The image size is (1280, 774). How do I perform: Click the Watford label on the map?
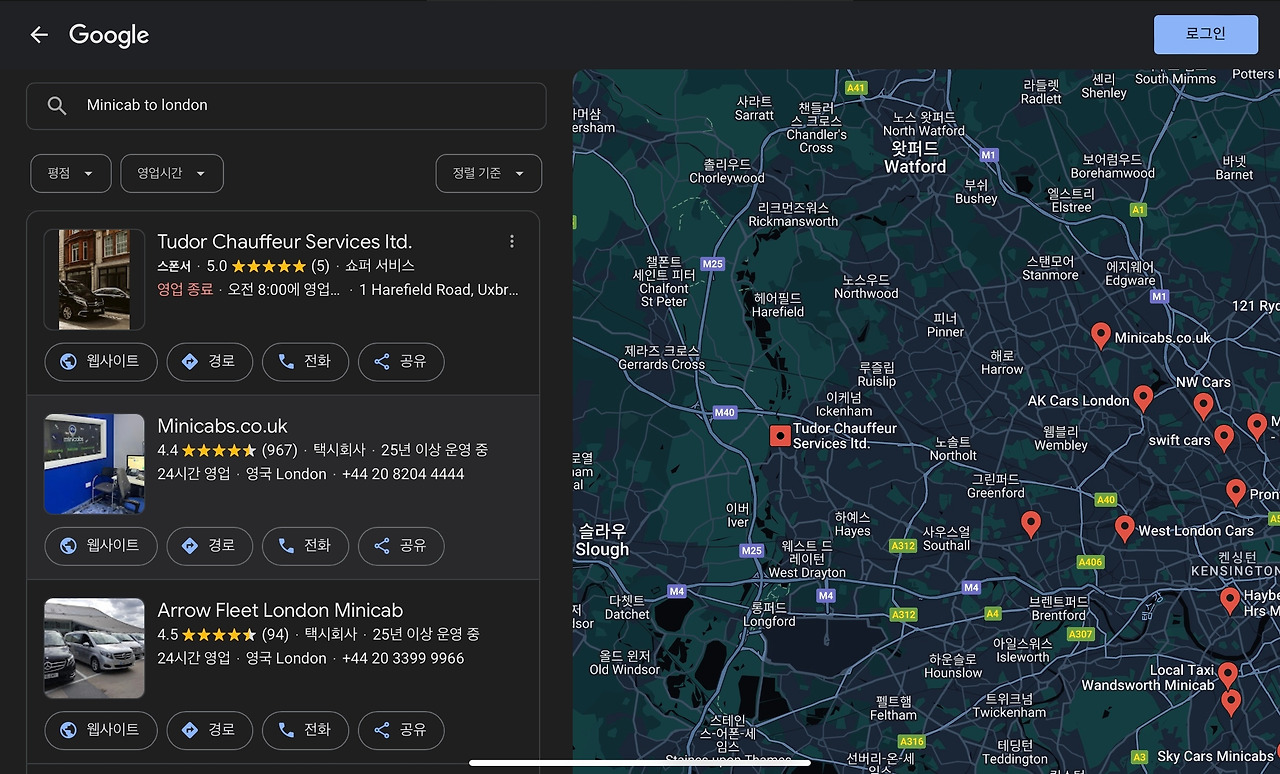tap(915, 158)
